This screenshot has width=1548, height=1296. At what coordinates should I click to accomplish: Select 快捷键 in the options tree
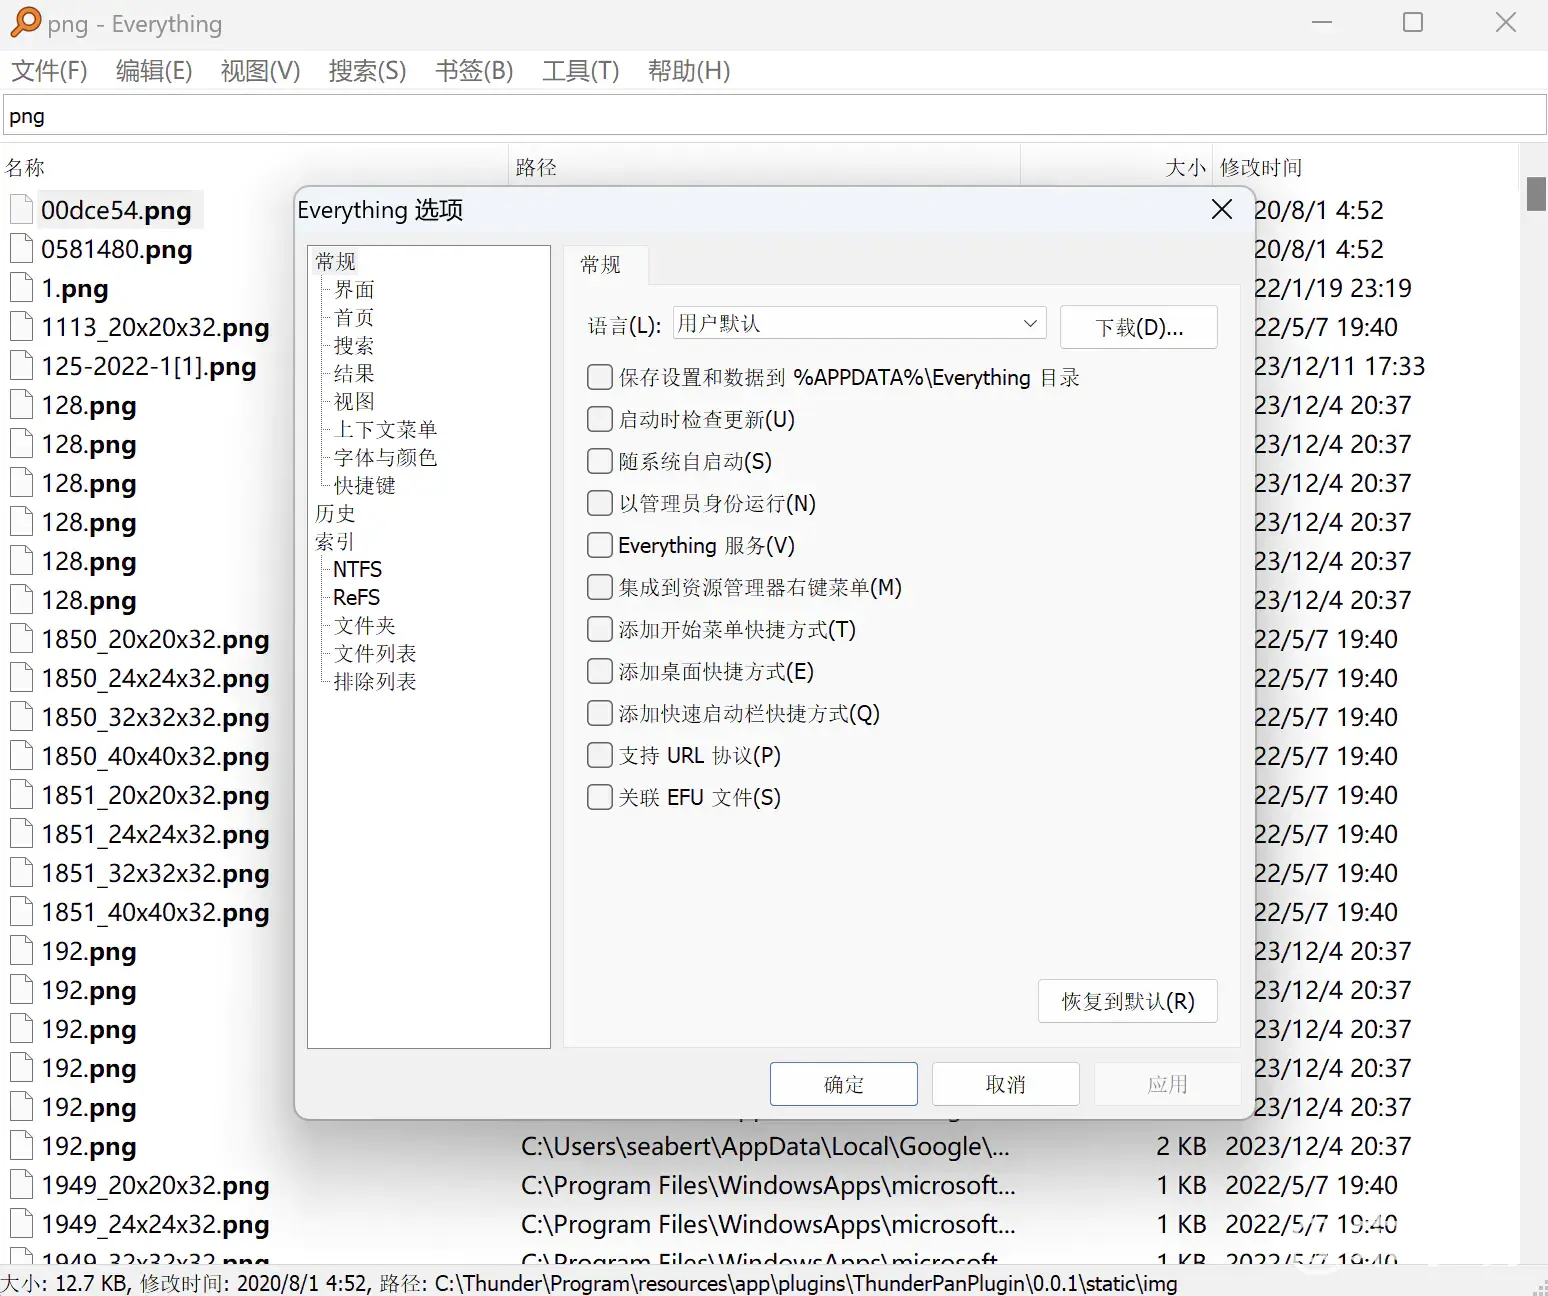364,485
